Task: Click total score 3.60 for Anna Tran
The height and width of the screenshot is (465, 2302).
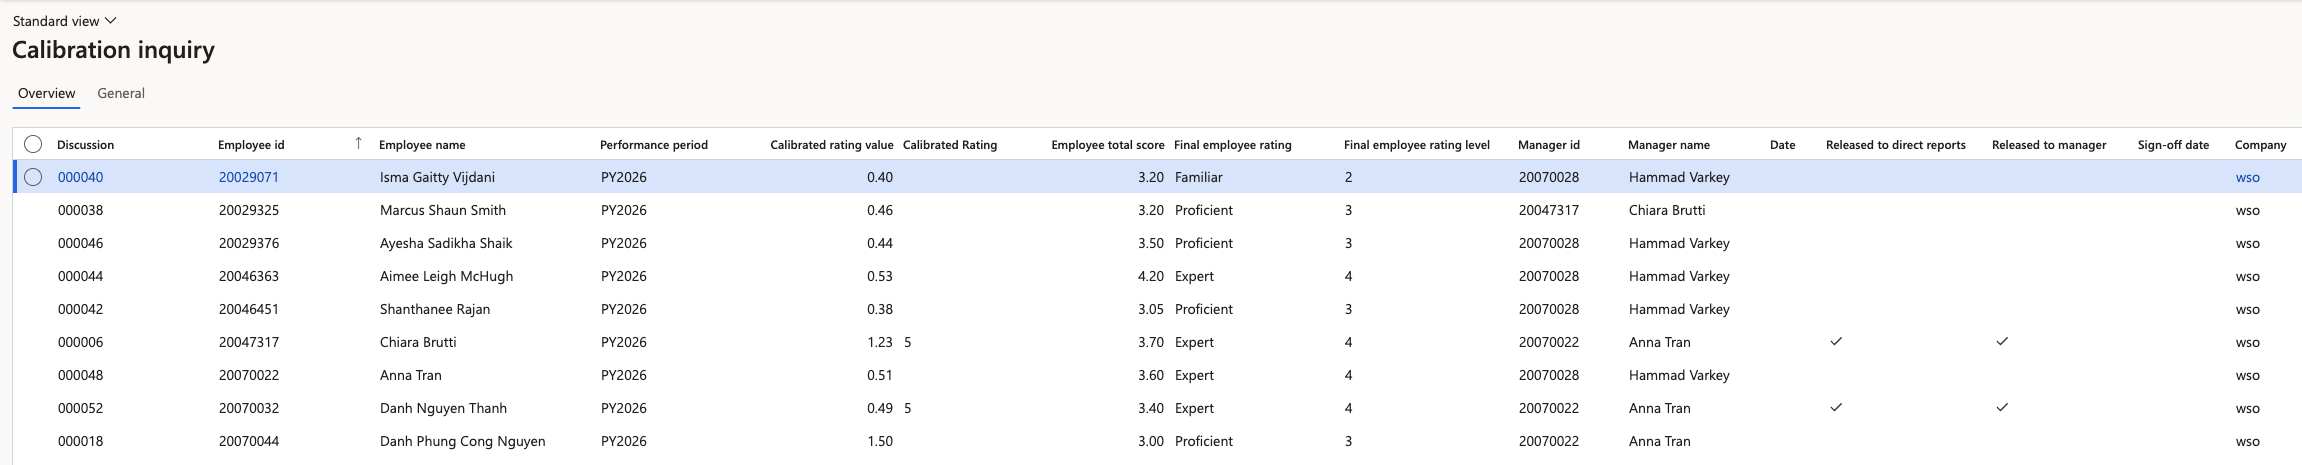Action: click(x=1151, y=375)
